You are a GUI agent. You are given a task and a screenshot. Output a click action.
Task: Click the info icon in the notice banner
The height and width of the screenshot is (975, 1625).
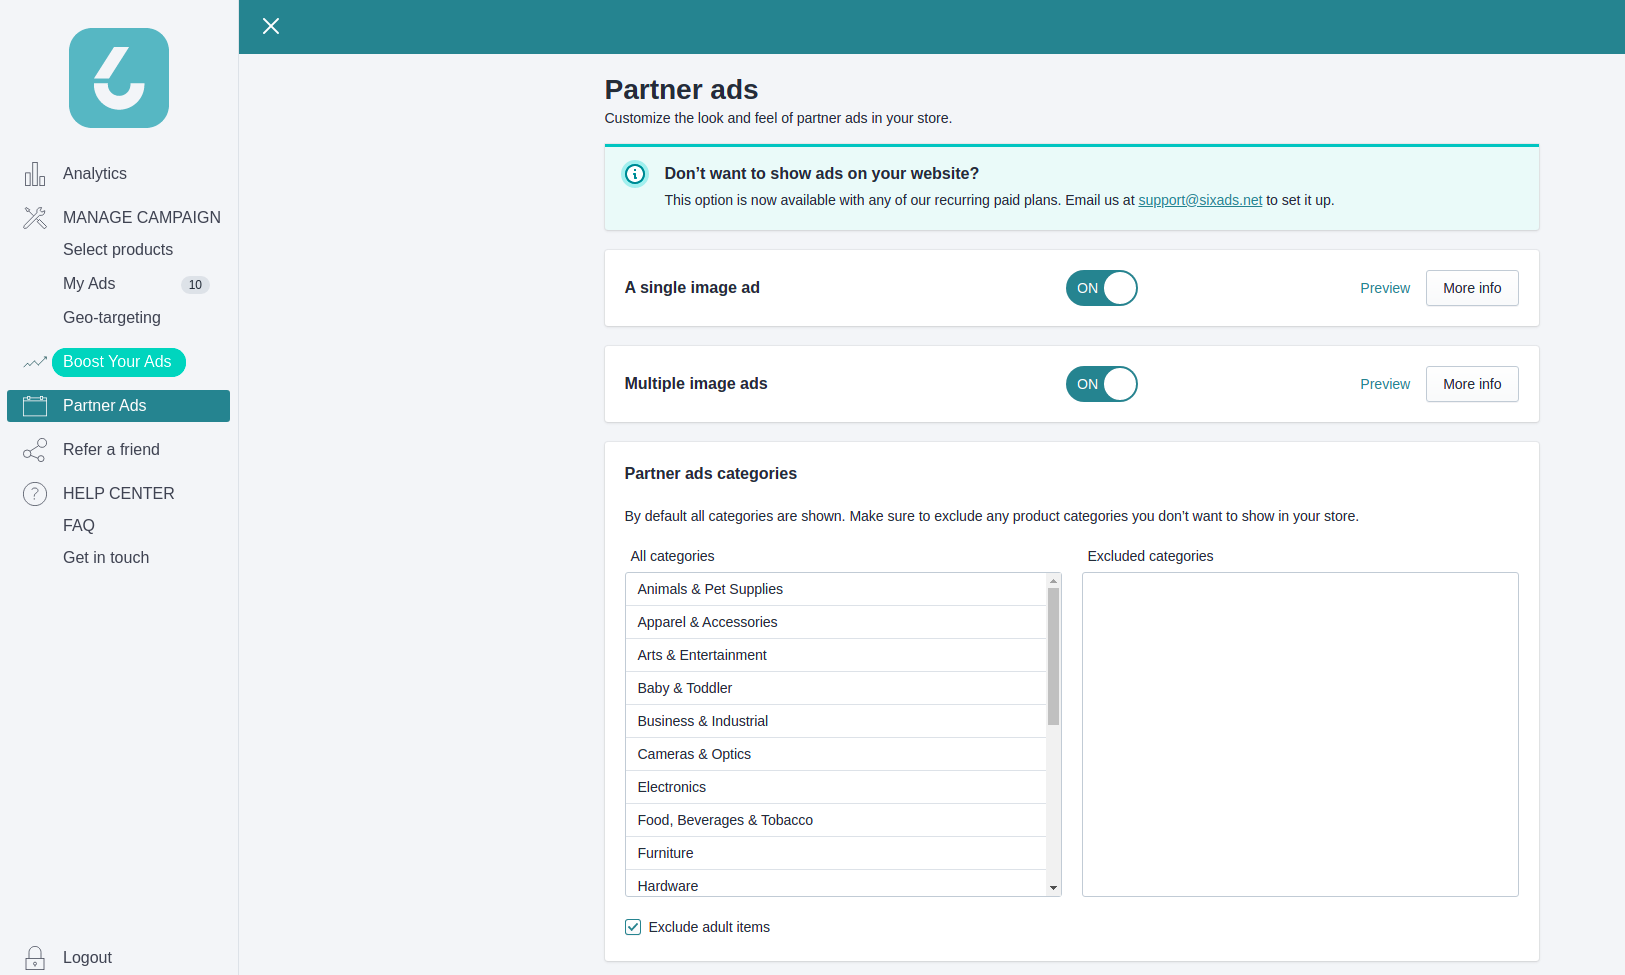pyautogui.click(x=635, y=174)
